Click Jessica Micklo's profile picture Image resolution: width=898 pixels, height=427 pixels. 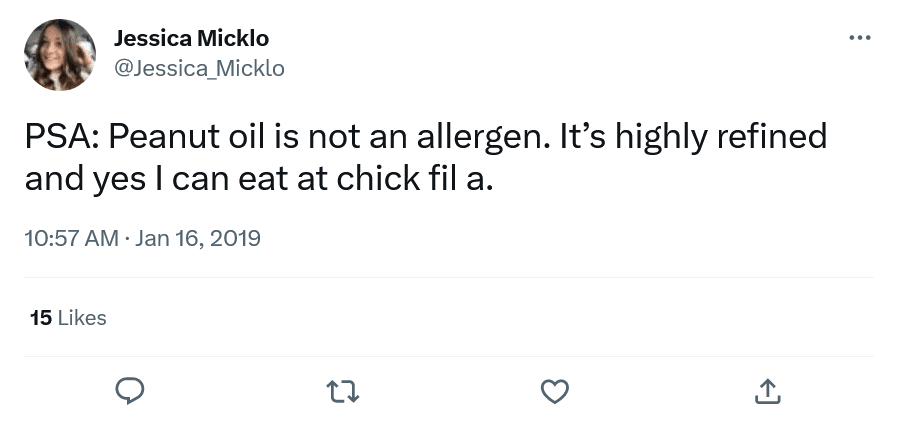click(x=60, y=54)
